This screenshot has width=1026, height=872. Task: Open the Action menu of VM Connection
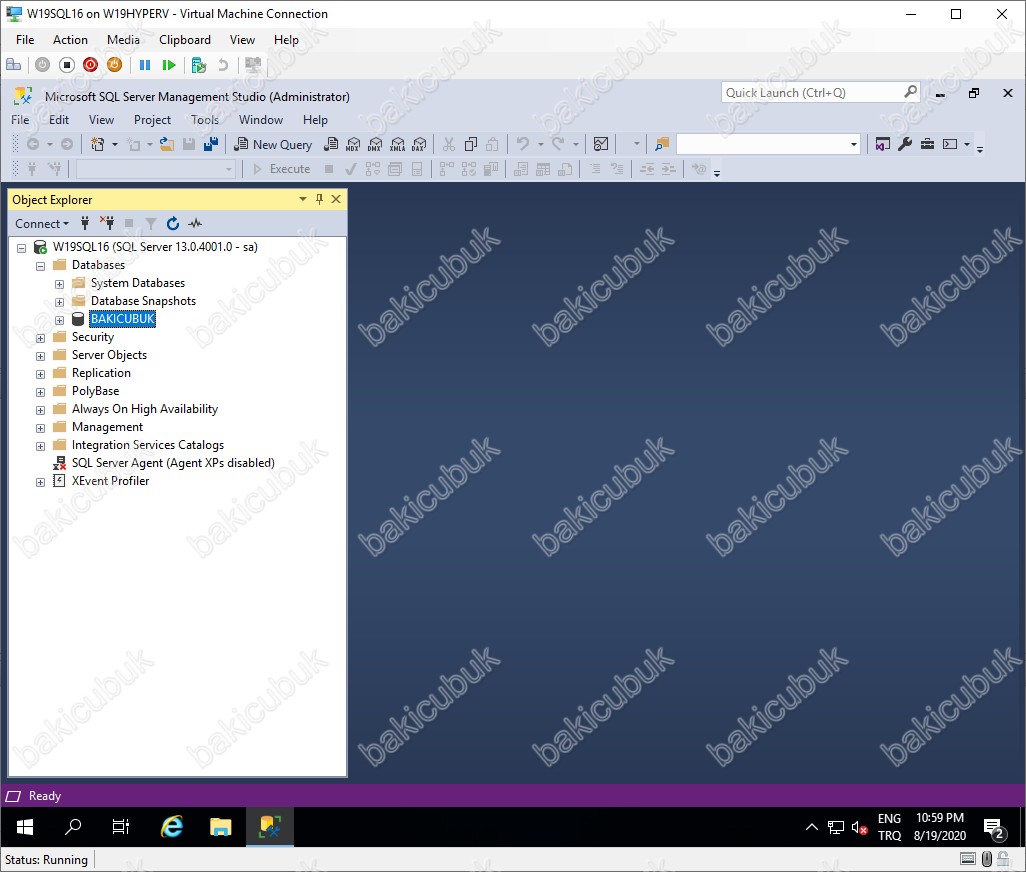pos(70,40)
